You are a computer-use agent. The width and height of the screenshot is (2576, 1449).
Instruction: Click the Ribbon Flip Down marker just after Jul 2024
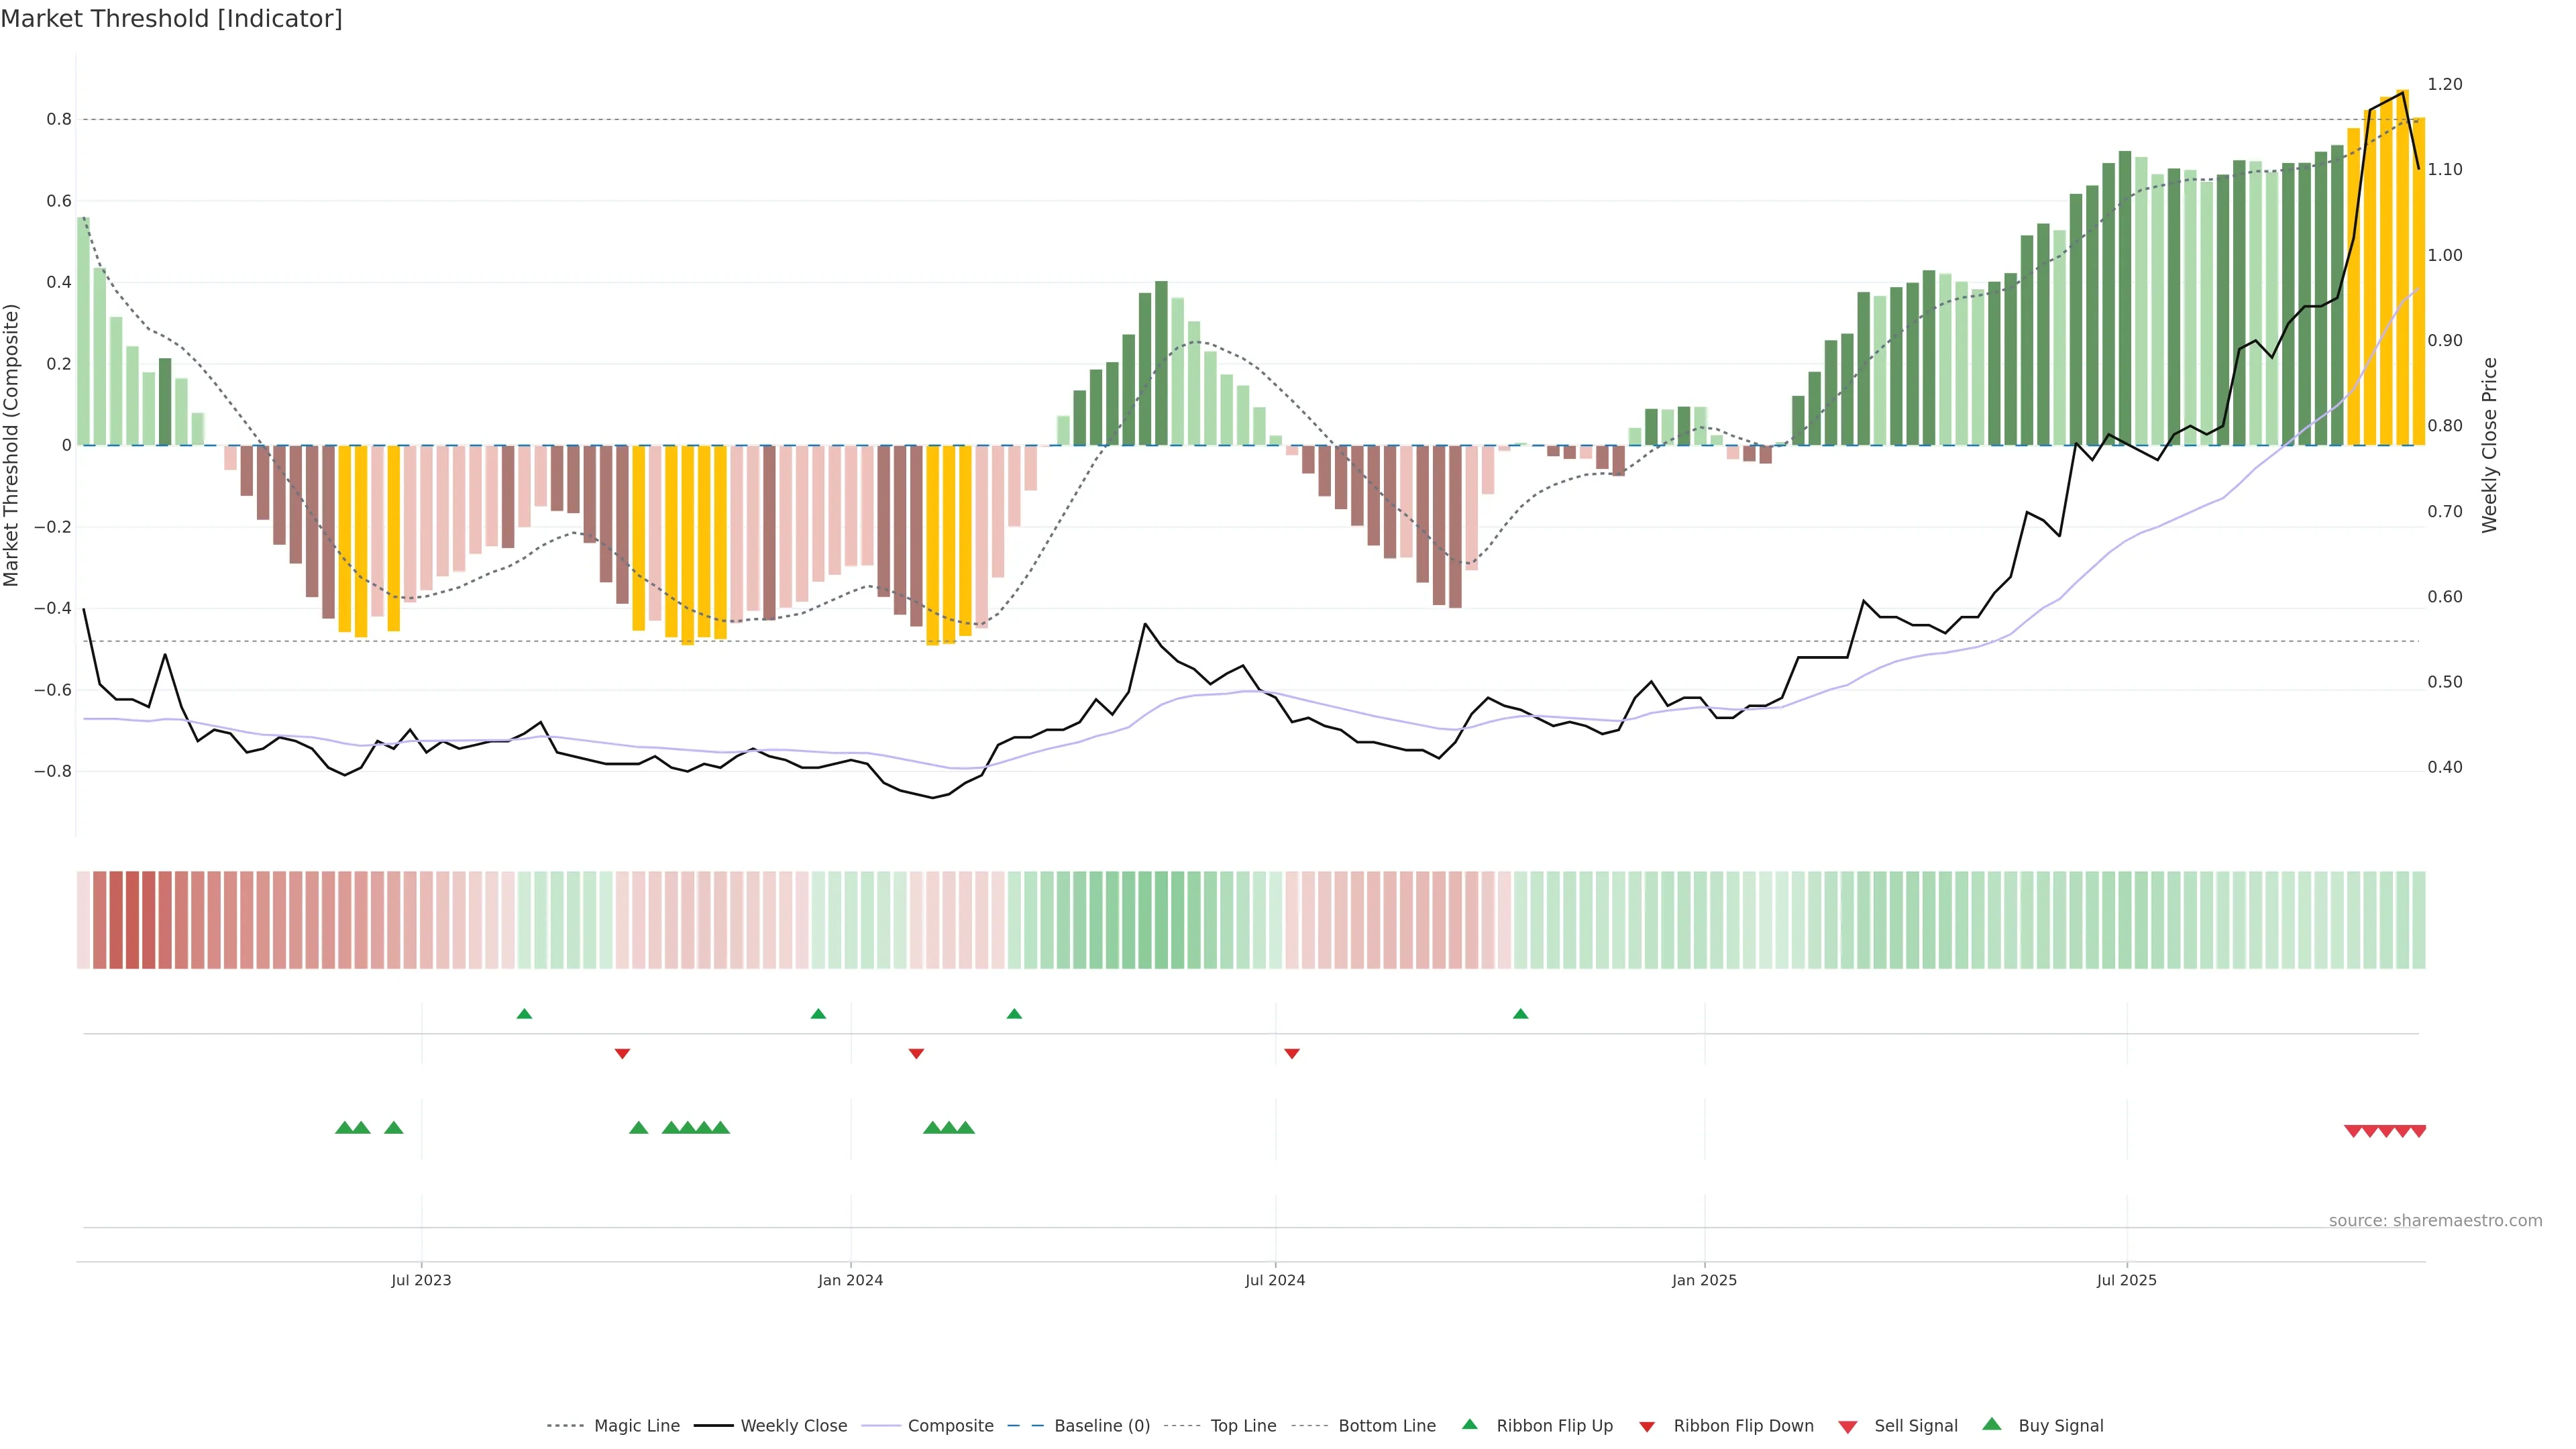(1291, 1053)
